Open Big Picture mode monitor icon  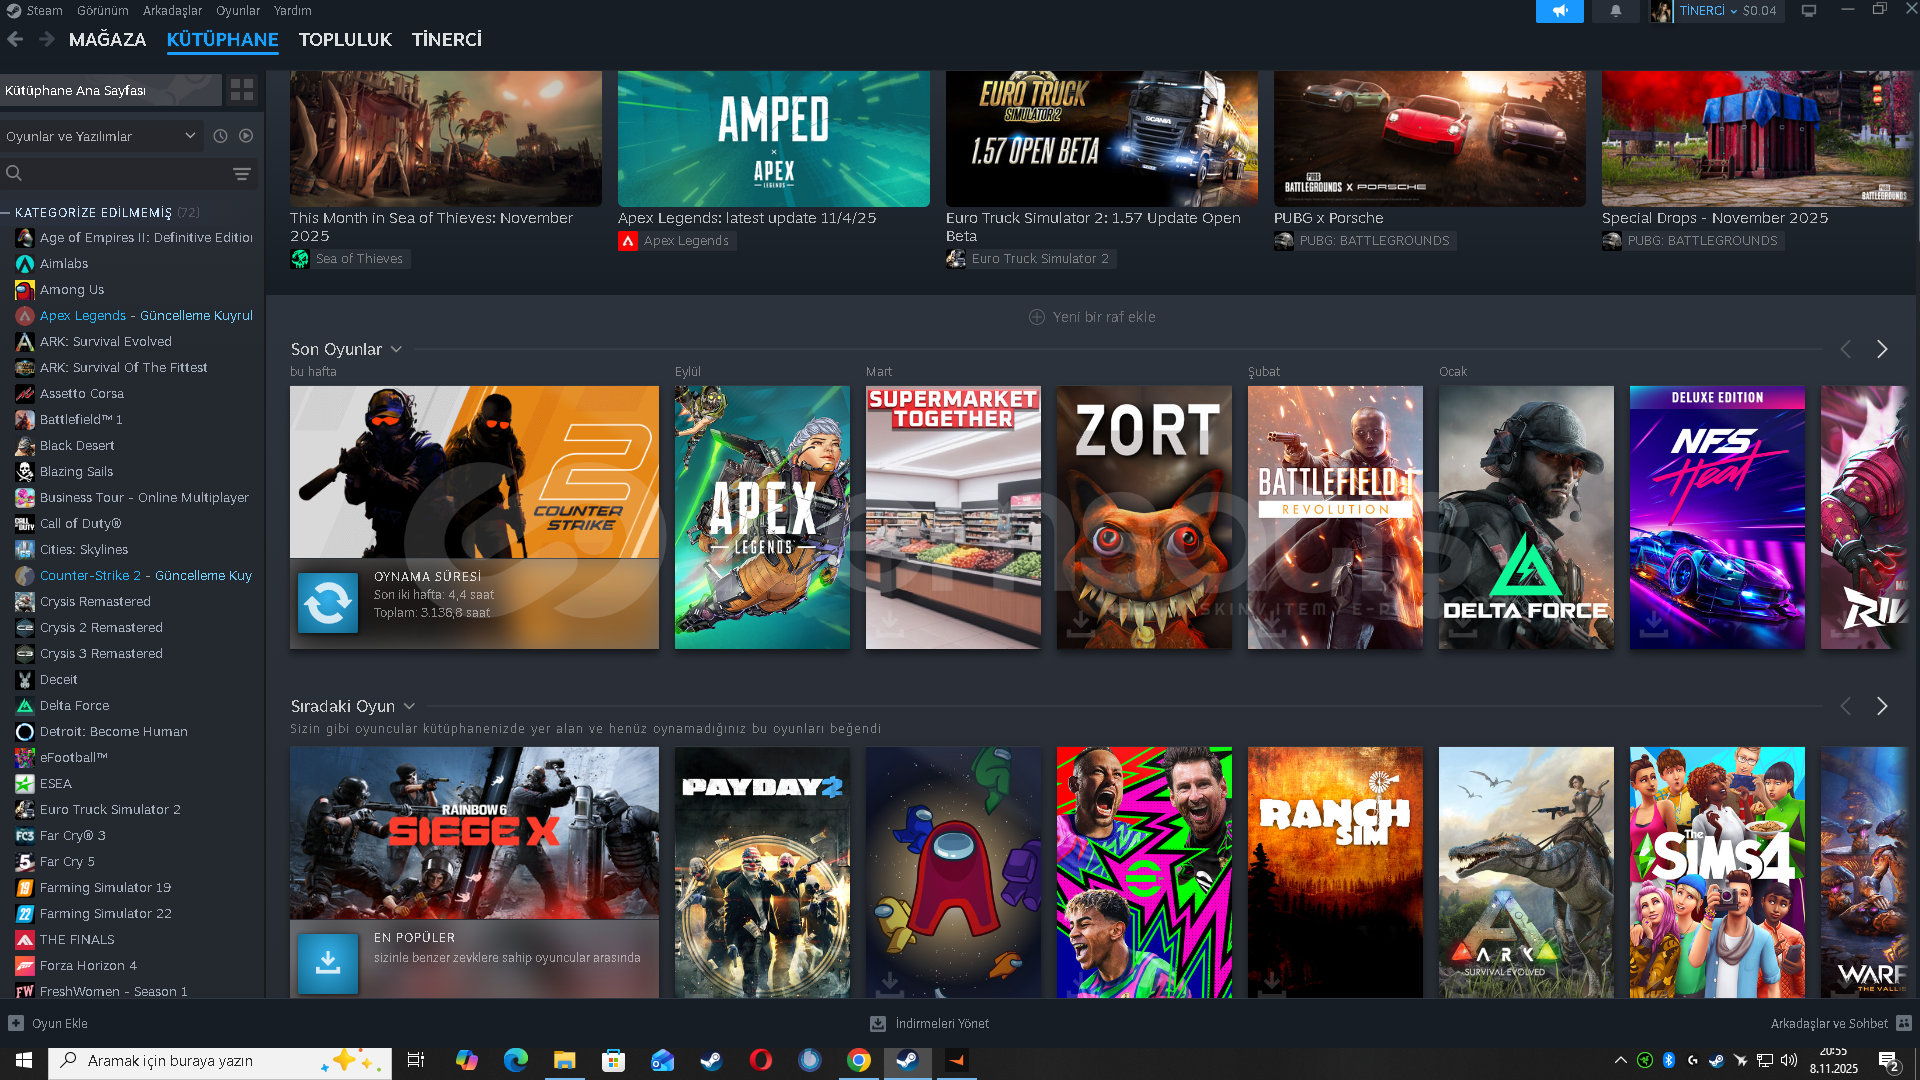click(1808, 11)
